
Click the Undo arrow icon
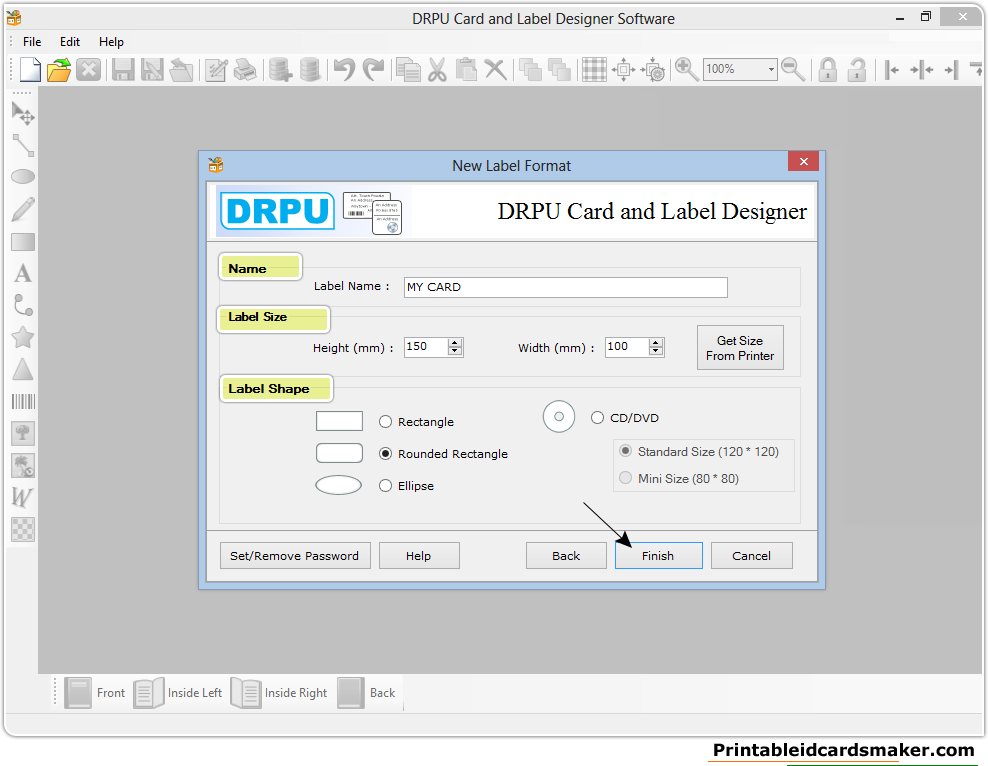tap(344, 69)
